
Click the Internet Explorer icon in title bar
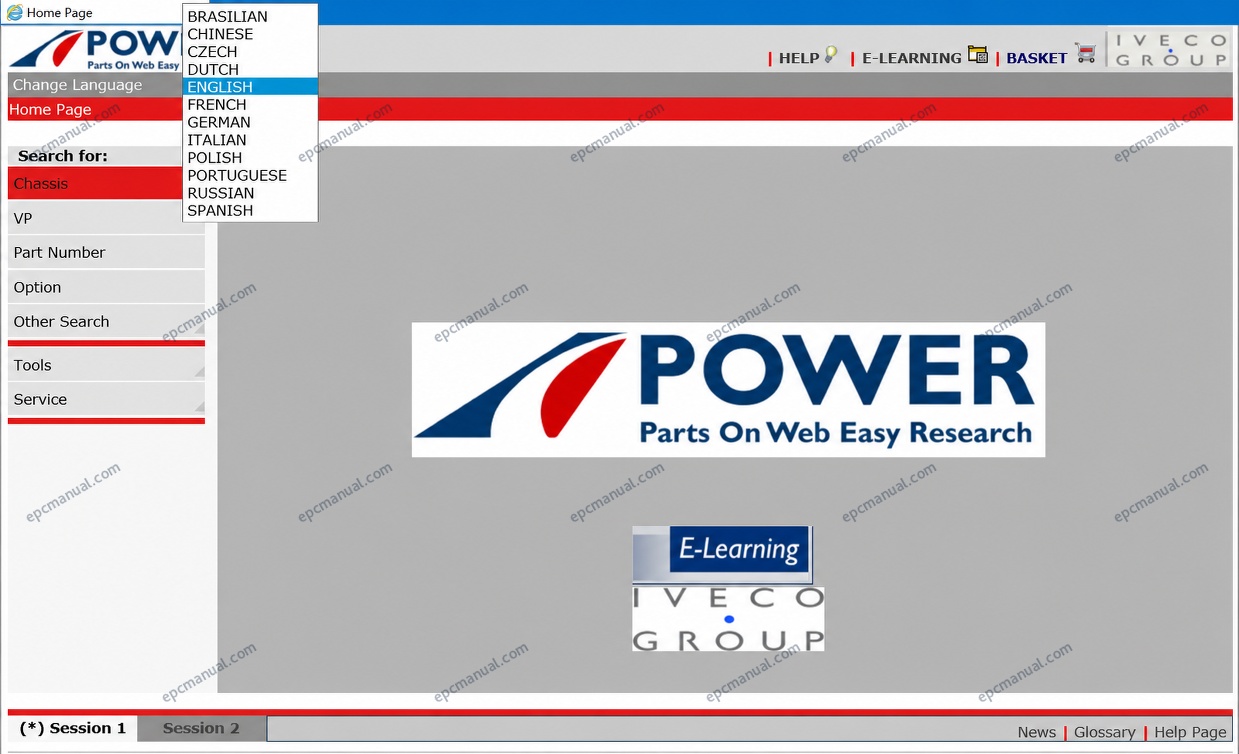tap(14, 12)
